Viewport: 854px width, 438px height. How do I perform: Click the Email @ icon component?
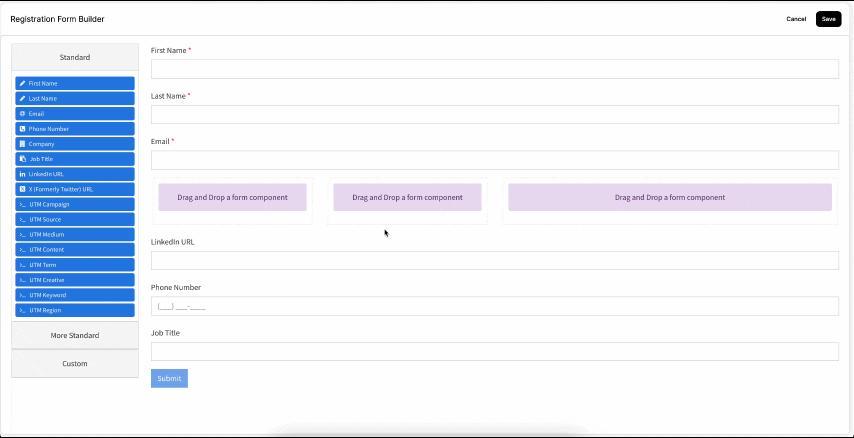pos(74,114)
